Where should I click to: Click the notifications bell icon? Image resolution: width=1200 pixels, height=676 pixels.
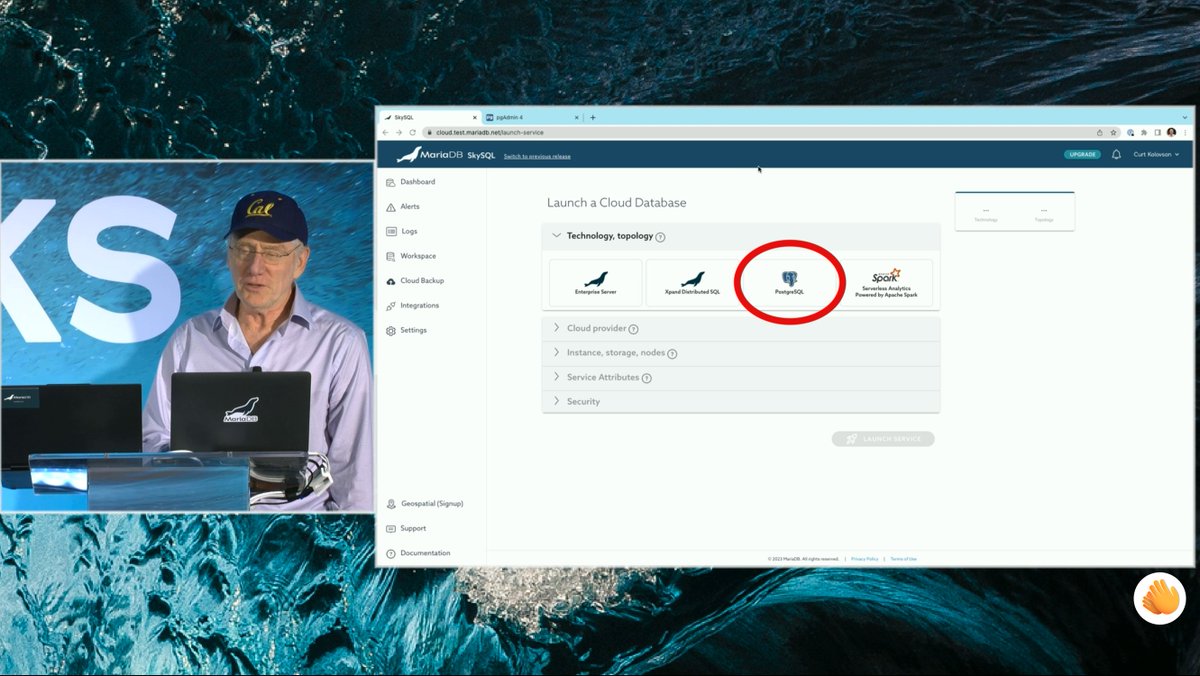(1116, 154)
